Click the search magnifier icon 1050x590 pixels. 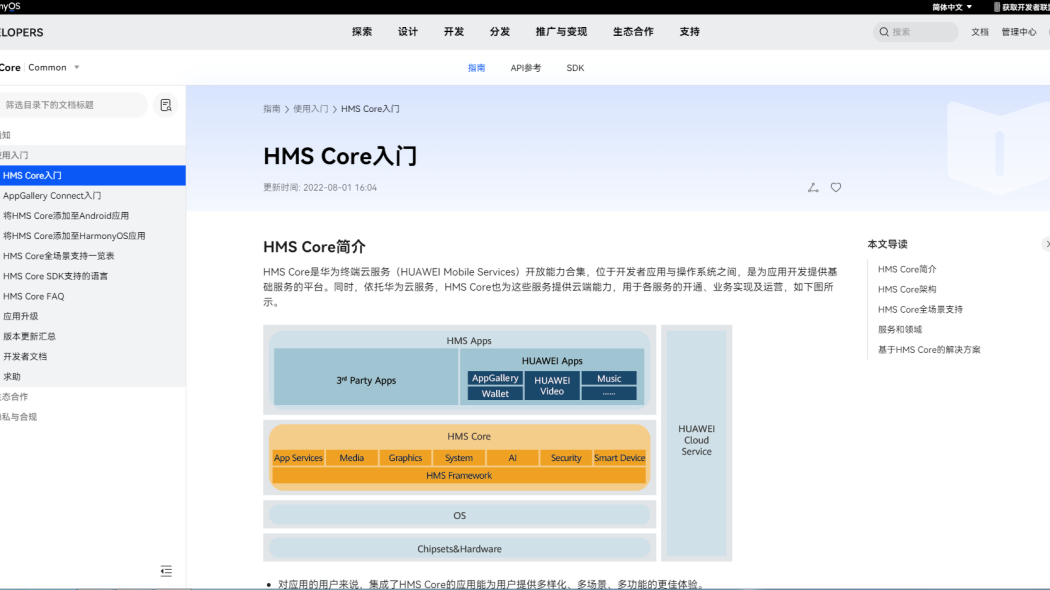click(x=884, y=31)
